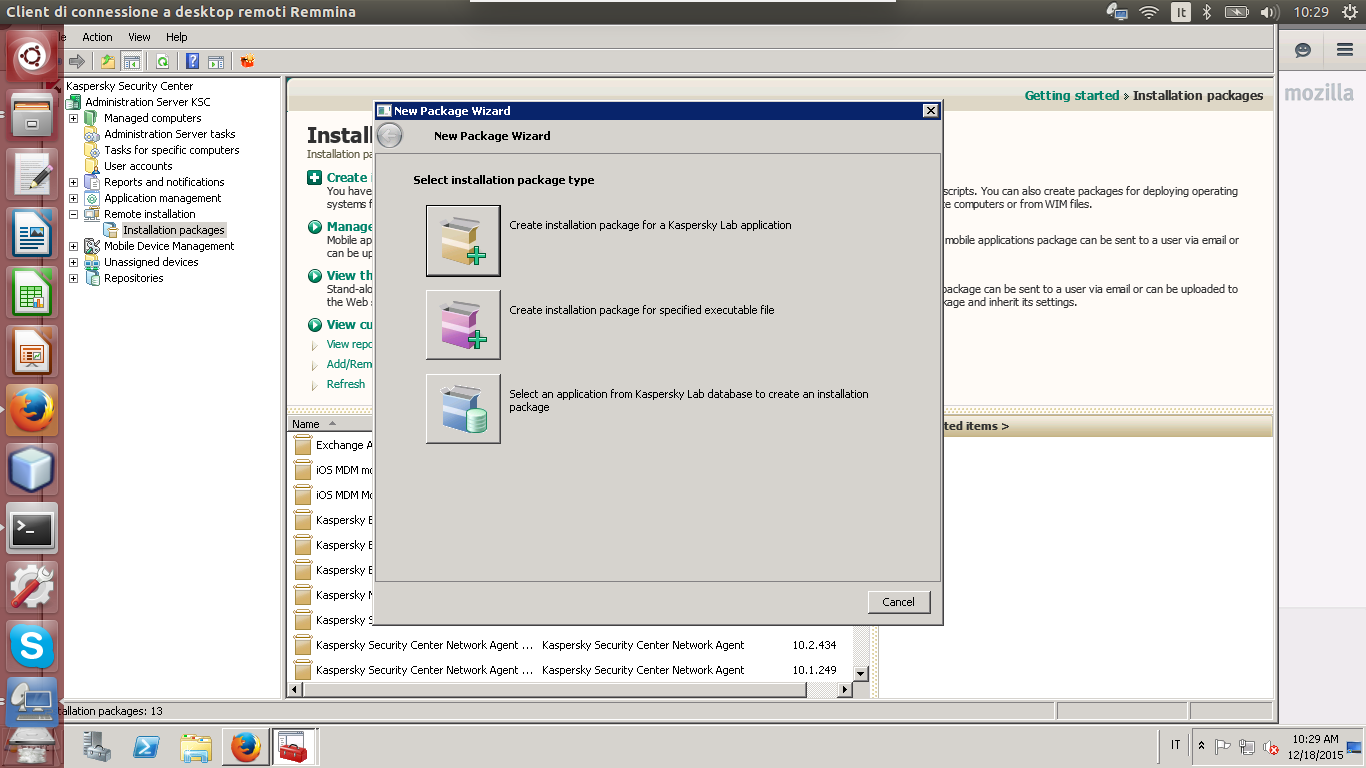Select Managed computers tree item
The image size is (1366, 768).
click(x=152, y=118)
